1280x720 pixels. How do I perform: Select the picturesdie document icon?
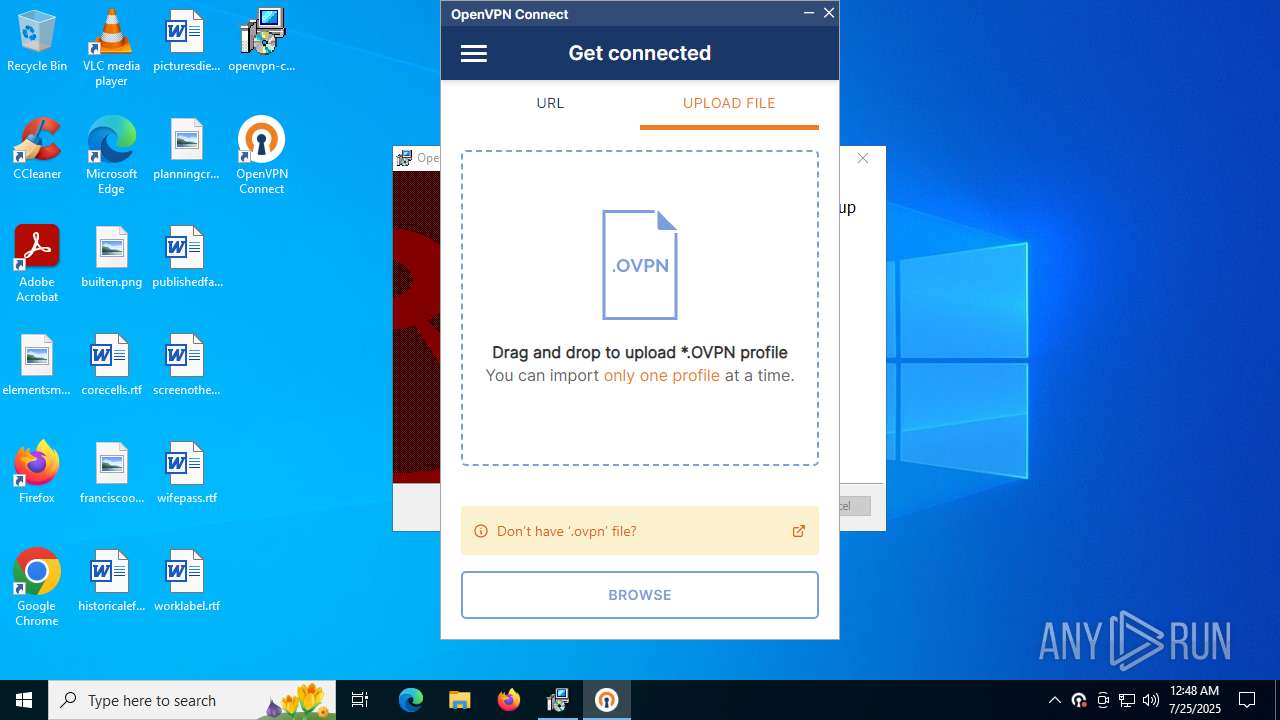click(186, 41)
